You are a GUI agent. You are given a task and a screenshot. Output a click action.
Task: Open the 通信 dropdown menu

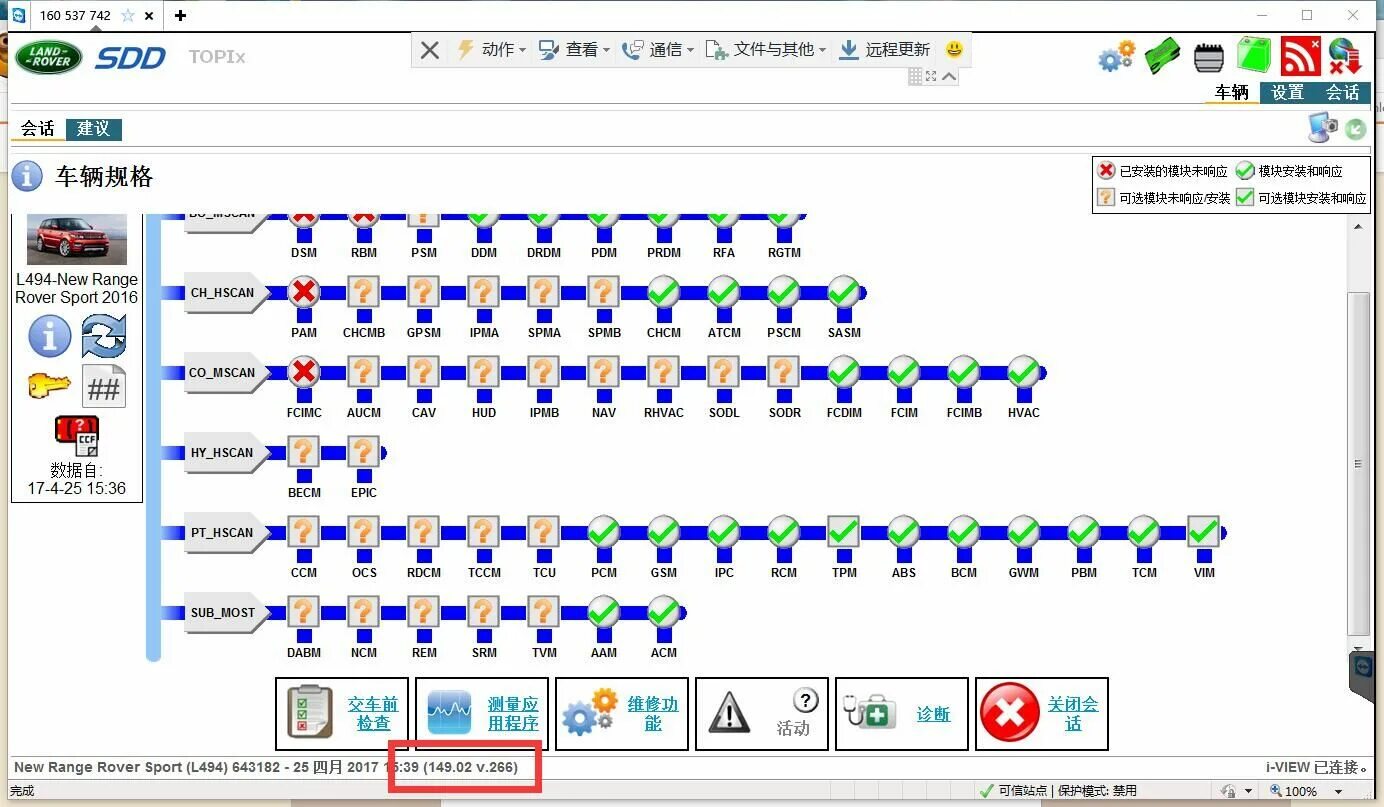(658, 50)
